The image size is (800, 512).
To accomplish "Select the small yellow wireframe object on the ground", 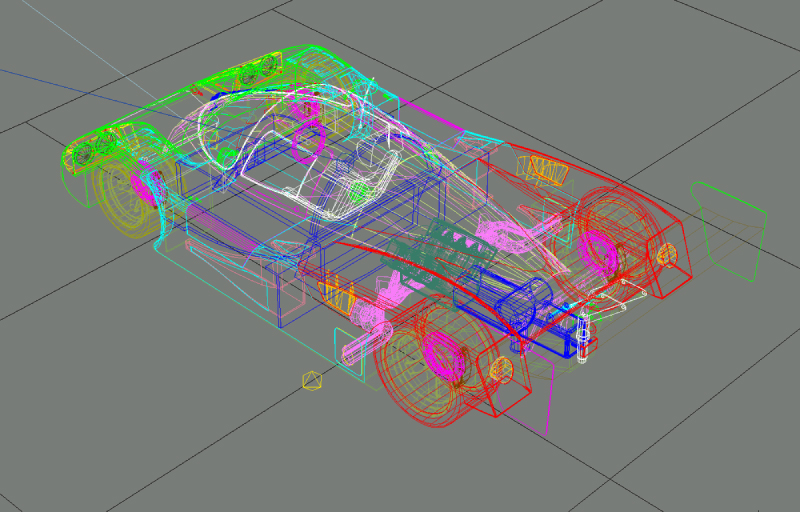I will point(312,380).
